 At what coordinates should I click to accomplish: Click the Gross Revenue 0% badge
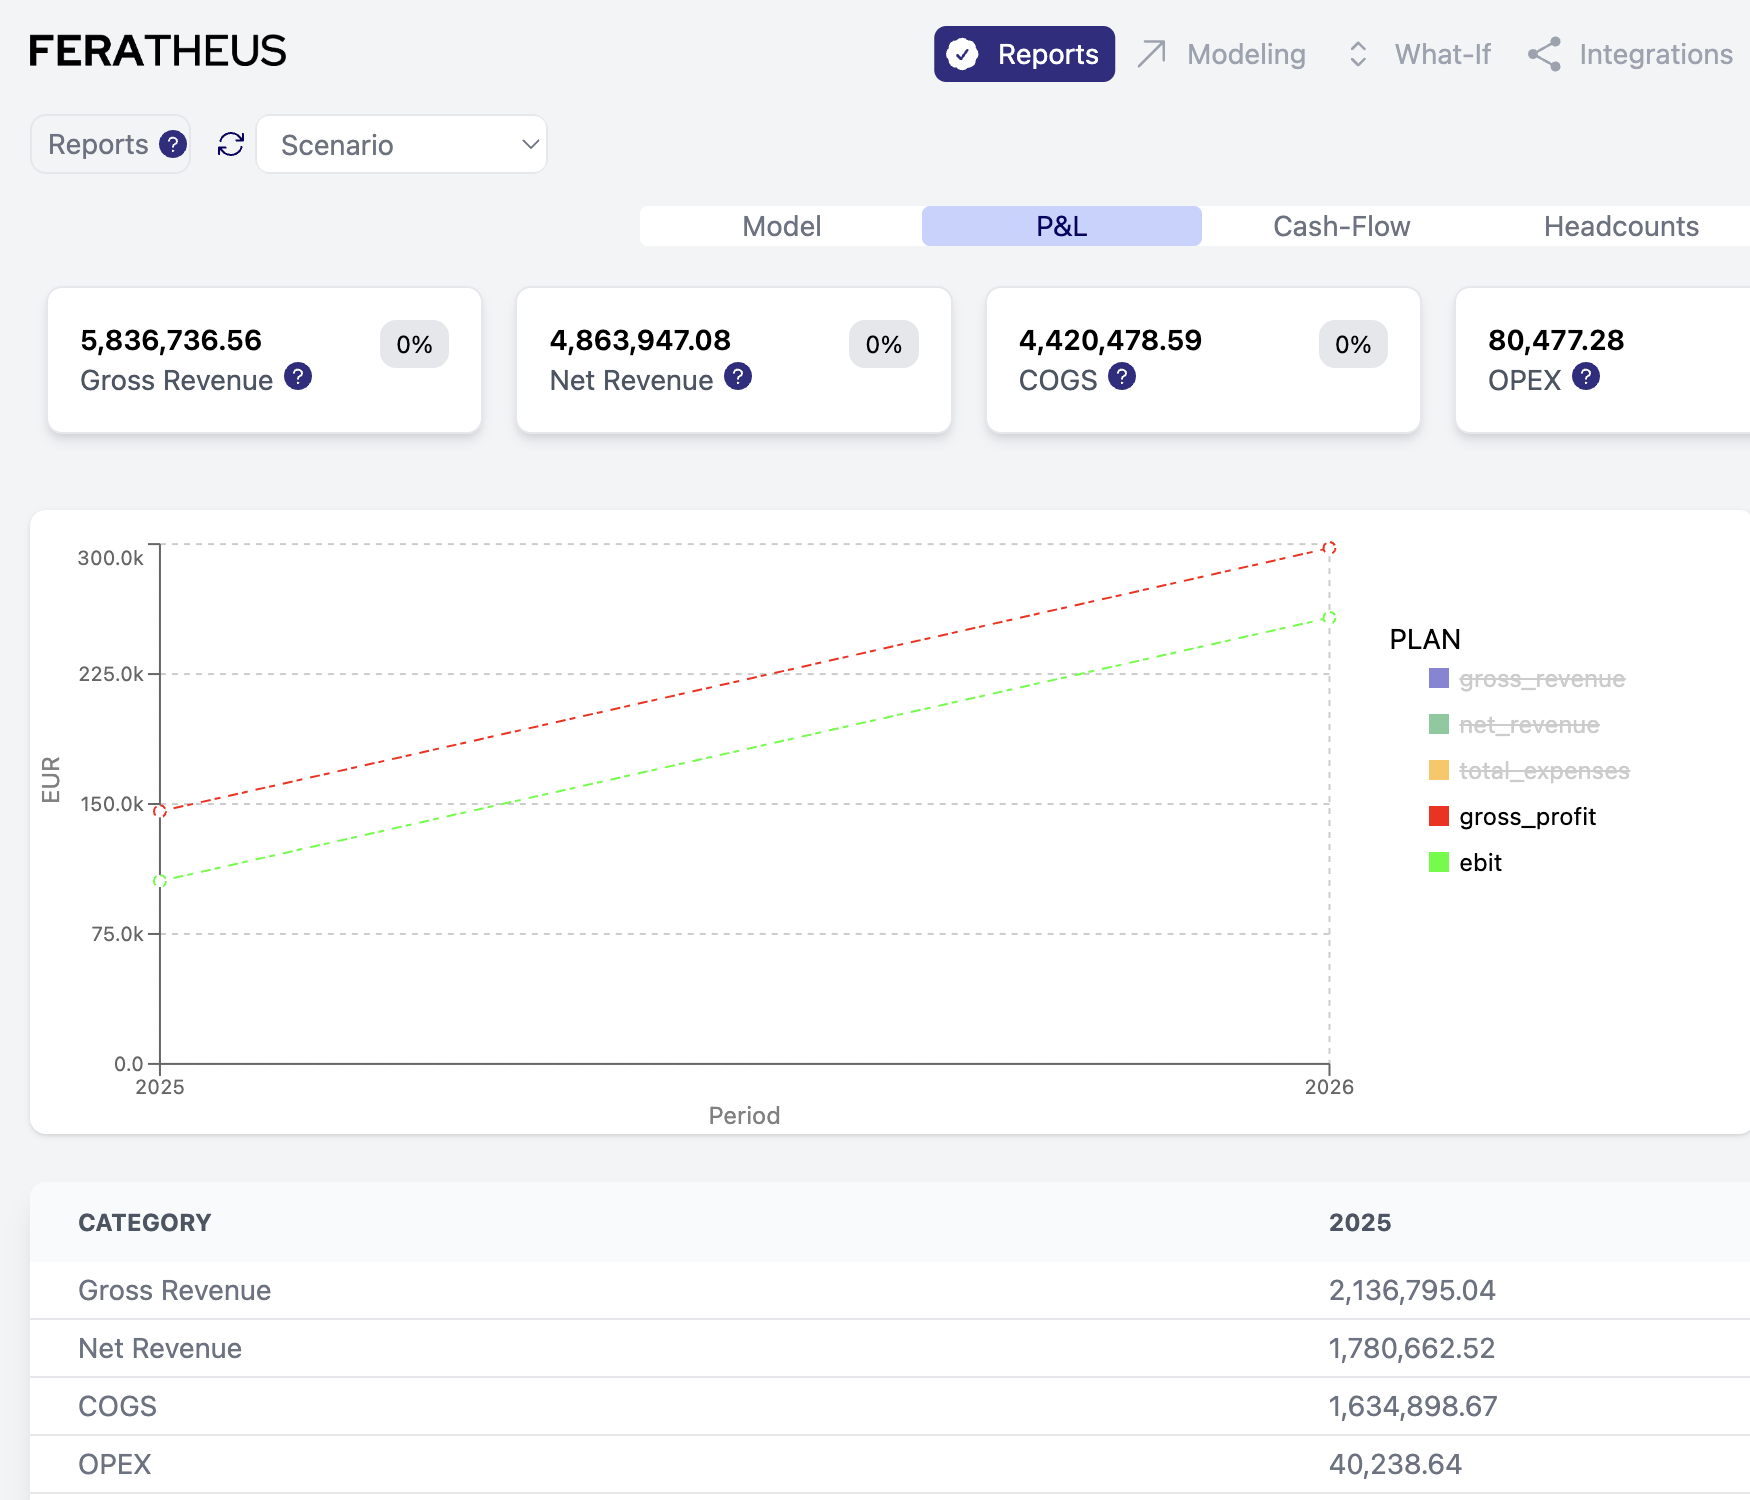pos(414,344)
